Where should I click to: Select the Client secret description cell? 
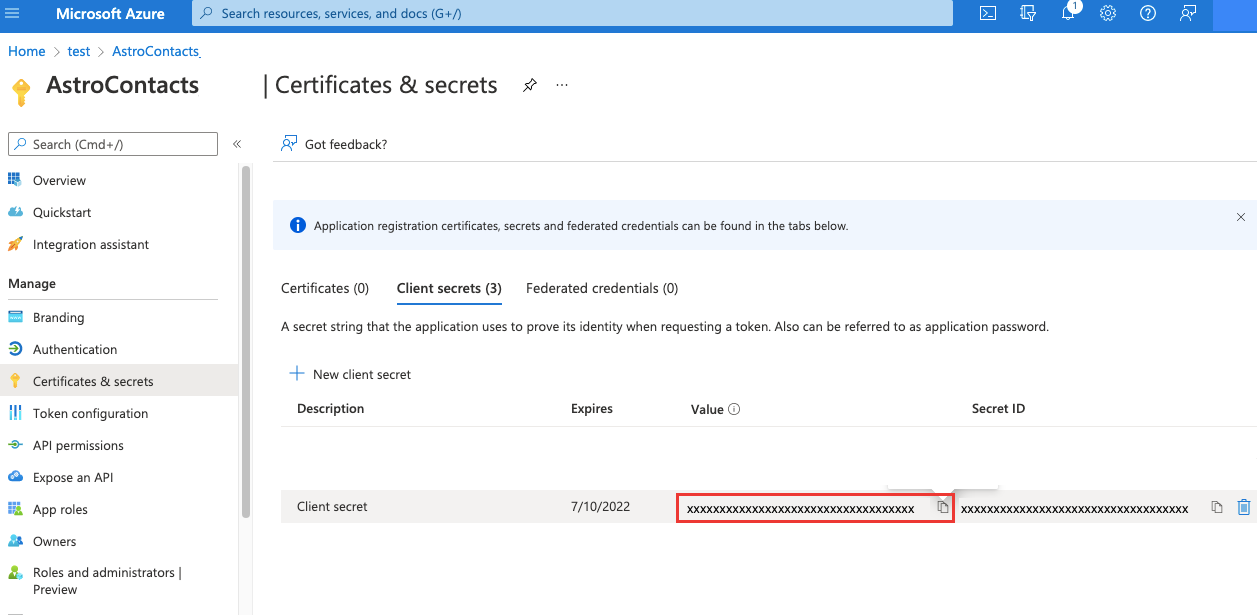[x=332, y=507]
